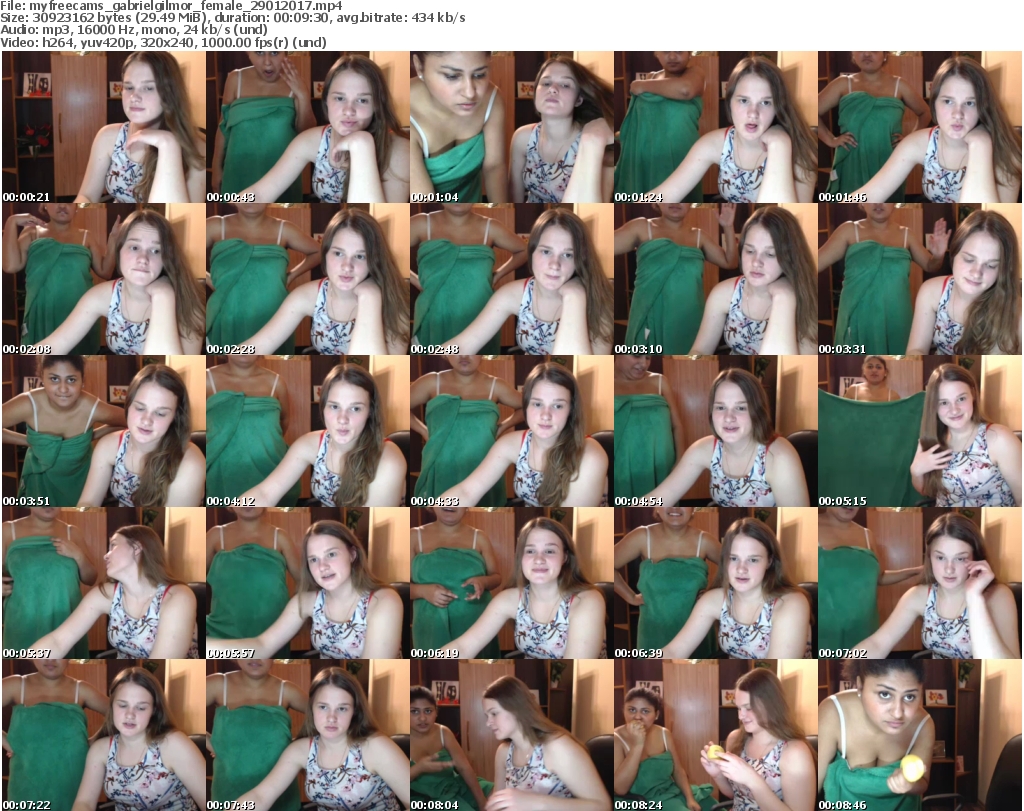Click the frame at 00:02:08

coord(104,279)
